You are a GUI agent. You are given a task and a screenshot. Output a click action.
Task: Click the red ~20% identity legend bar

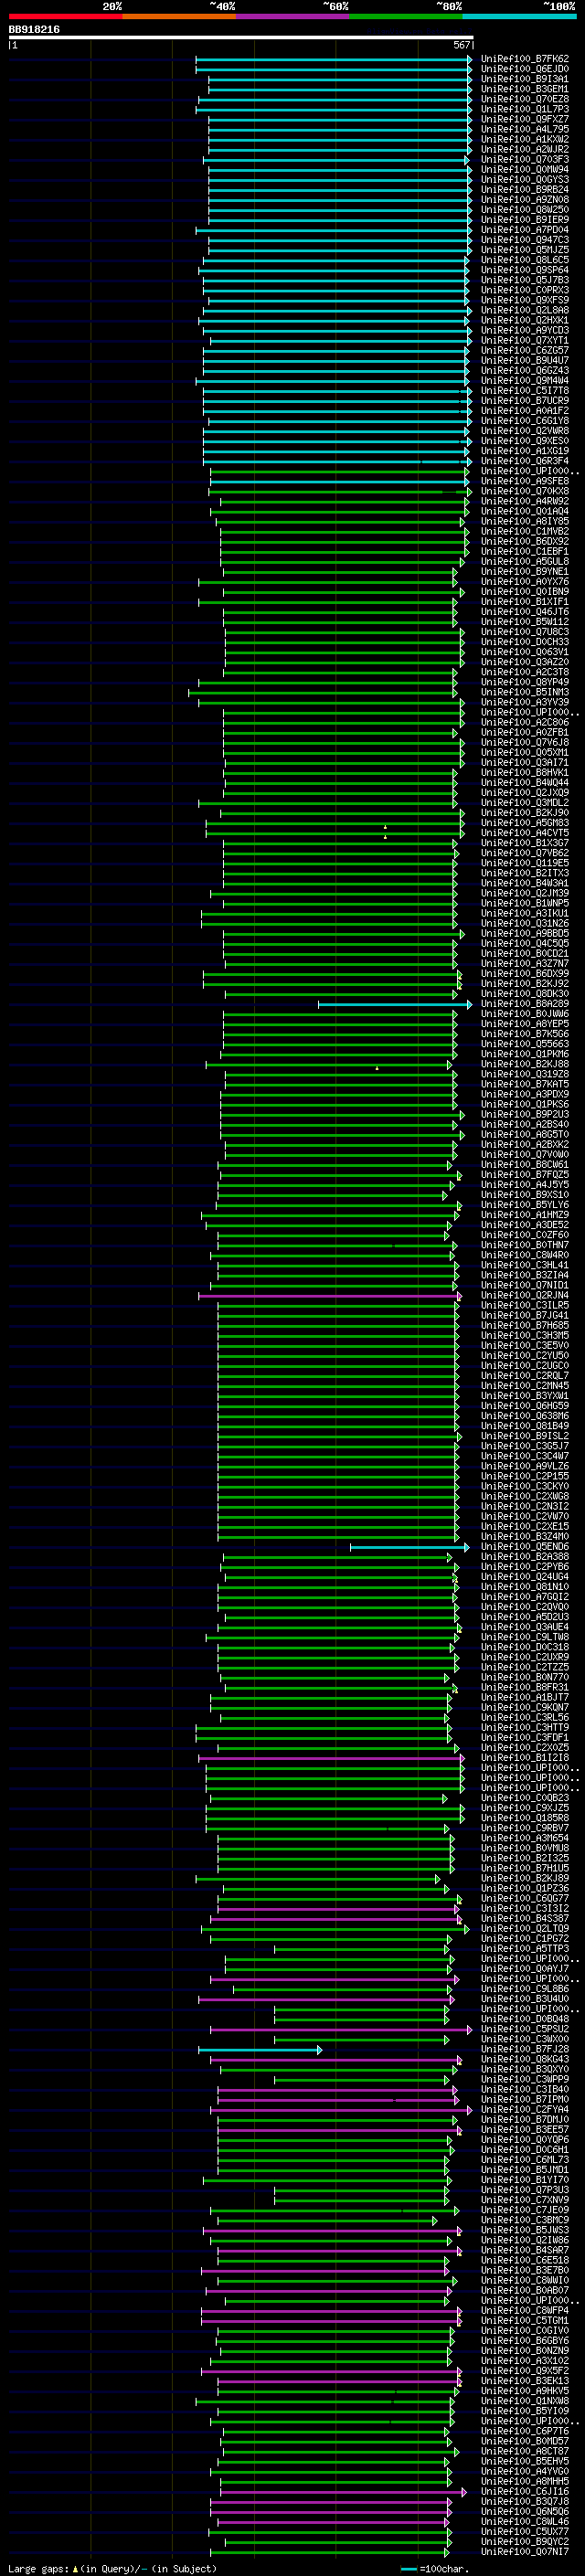tap(65, 16)
